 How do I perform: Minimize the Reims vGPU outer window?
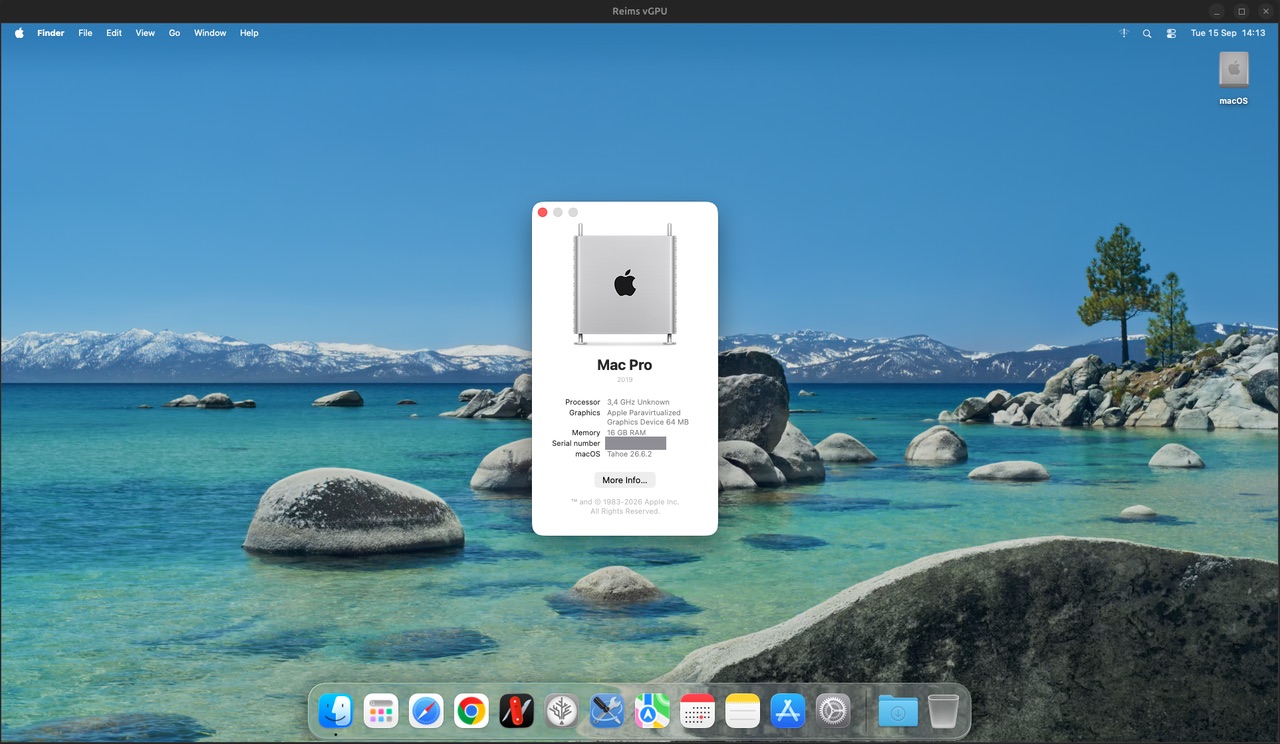[1216, 11]
